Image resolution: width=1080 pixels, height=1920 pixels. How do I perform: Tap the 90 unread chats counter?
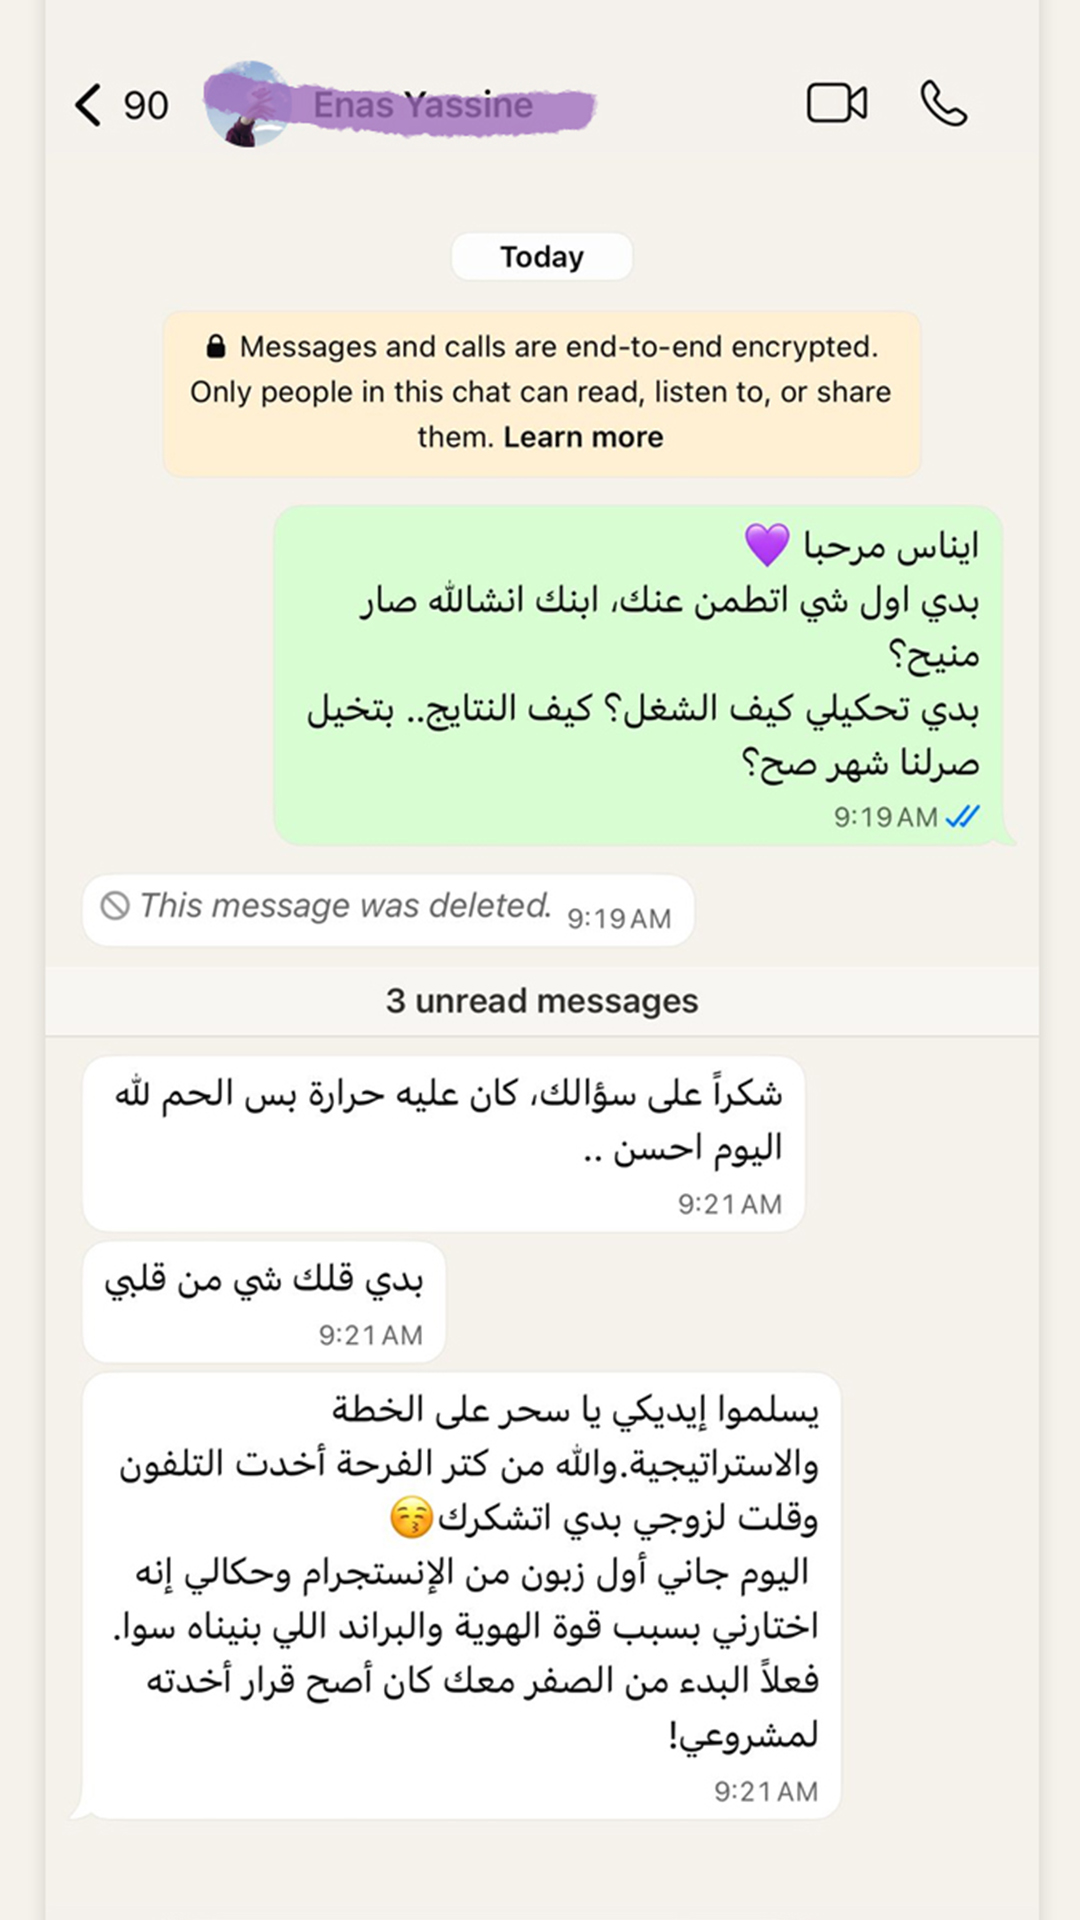click(x=146, y=106)
